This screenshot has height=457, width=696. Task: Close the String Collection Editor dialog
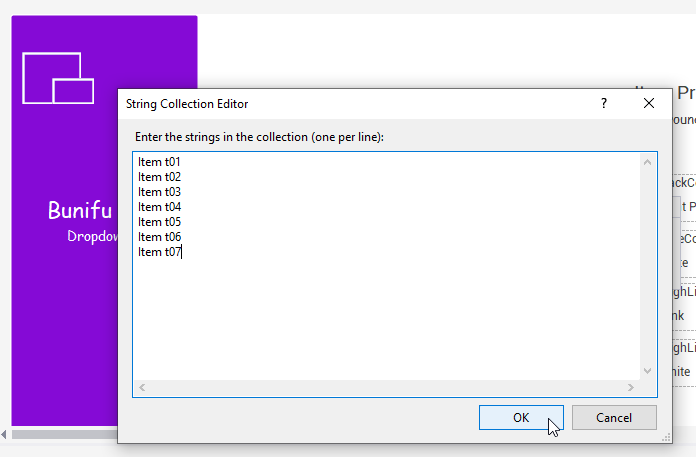(649, 103)
